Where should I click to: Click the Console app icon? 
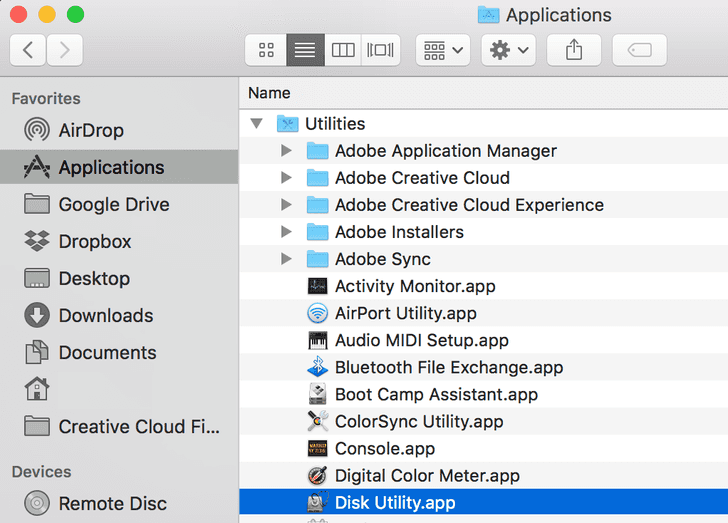point(317,448)
